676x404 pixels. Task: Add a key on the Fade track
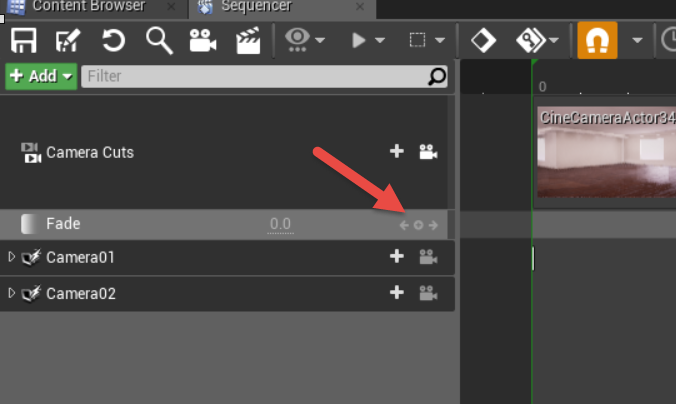click(x=418, y=225)
